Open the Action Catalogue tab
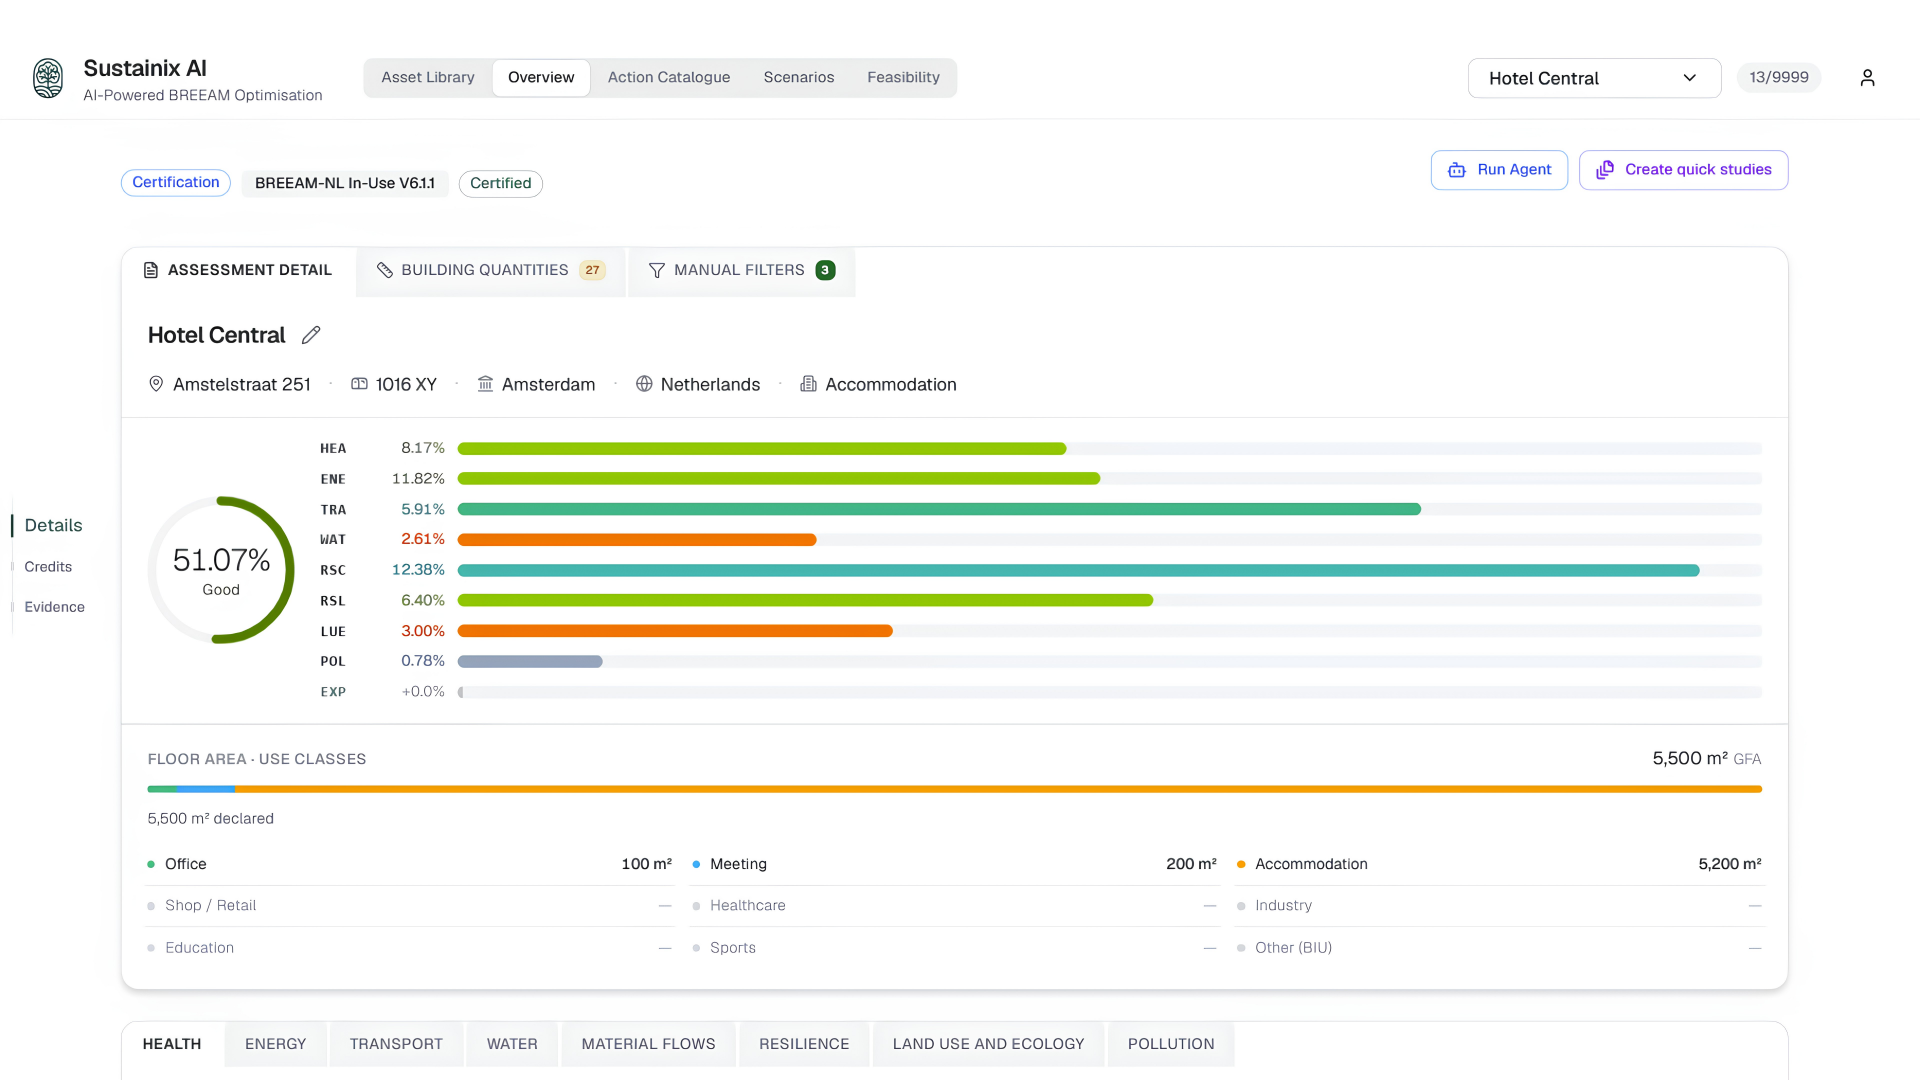Viewport: 1920px width, 1080px height. (669, 78)
